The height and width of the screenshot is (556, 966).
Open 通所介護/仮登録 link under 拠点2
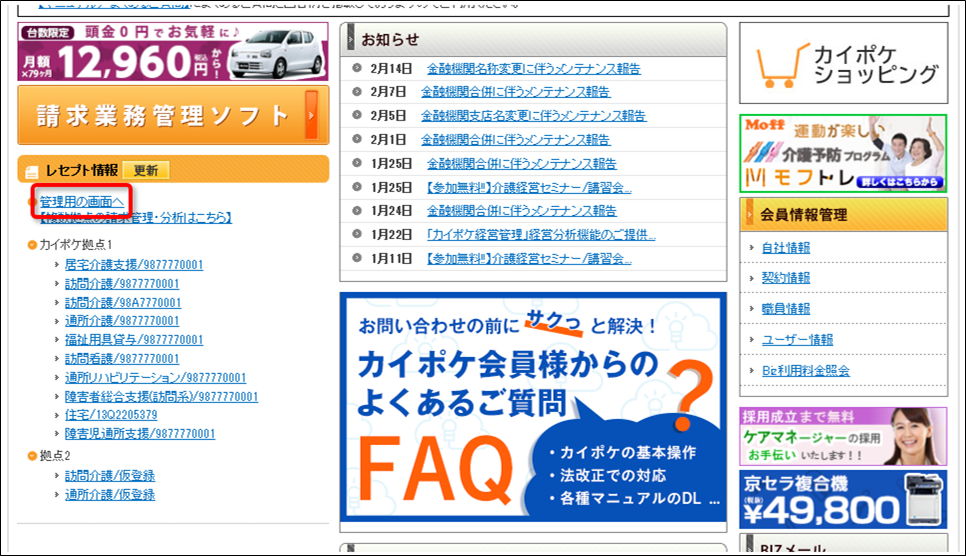click(110, 494)
